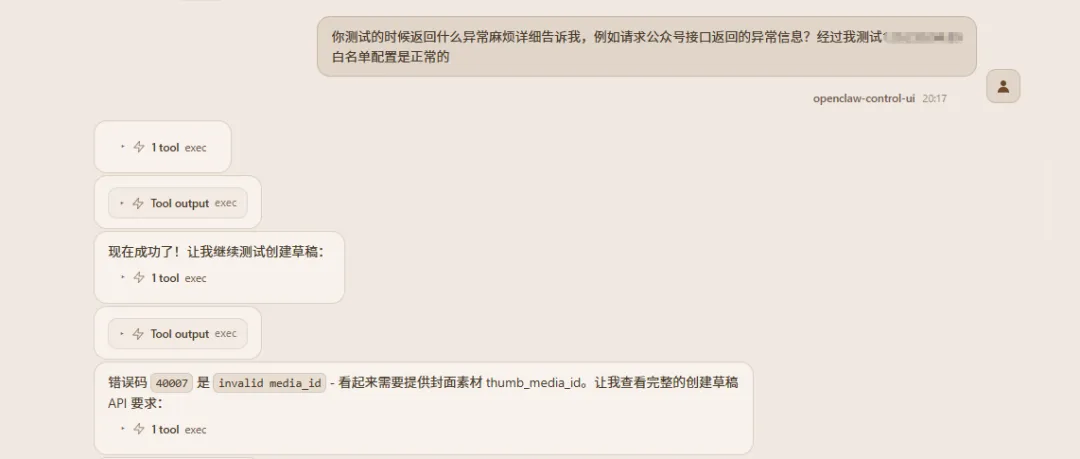The height and width of the screenshot is (459, 1080).
Task: Click the lightning icon below the 错误码 40007 message
Action: [138, 429]
